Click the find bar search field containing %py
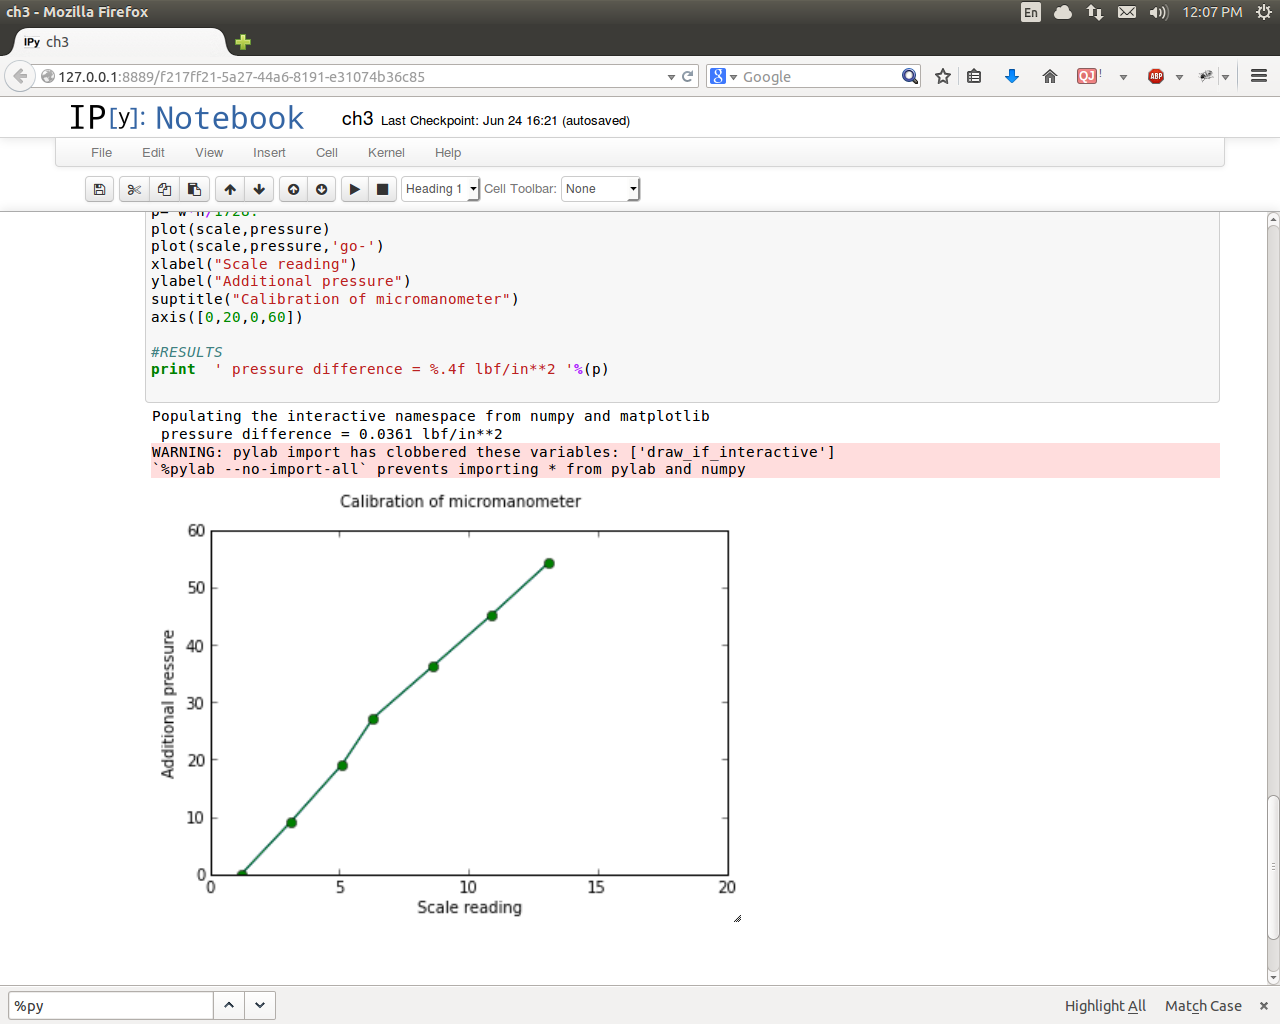The height and width of the screenshot is (1024, 1280). pyautogui.click(x=110, y=1006)
